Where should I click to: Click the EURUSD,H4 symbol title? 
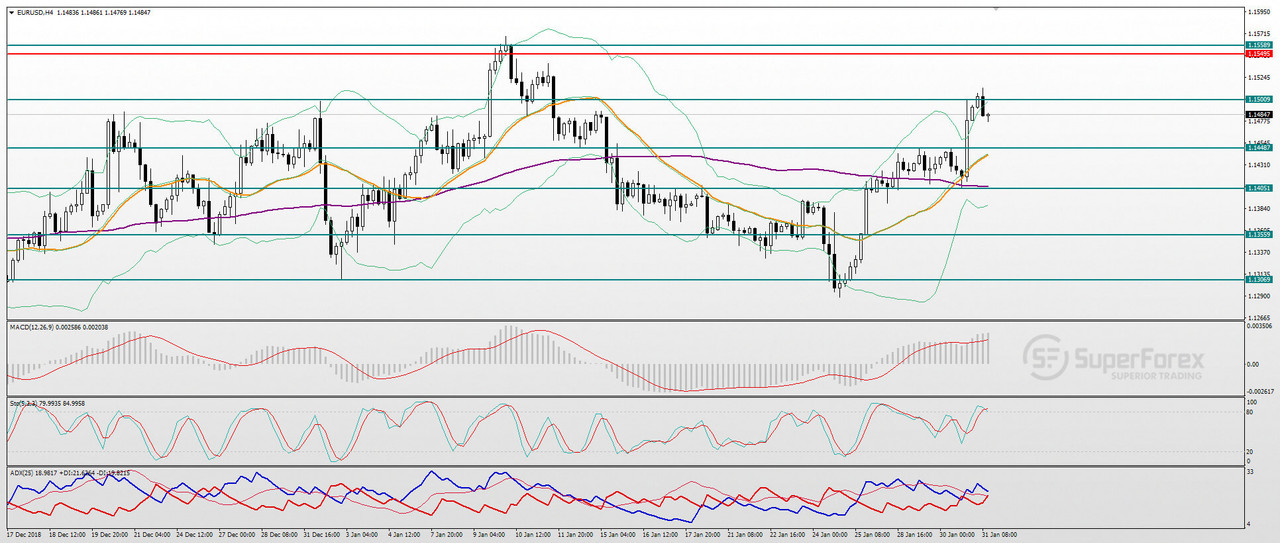click(x=34, y=12)
